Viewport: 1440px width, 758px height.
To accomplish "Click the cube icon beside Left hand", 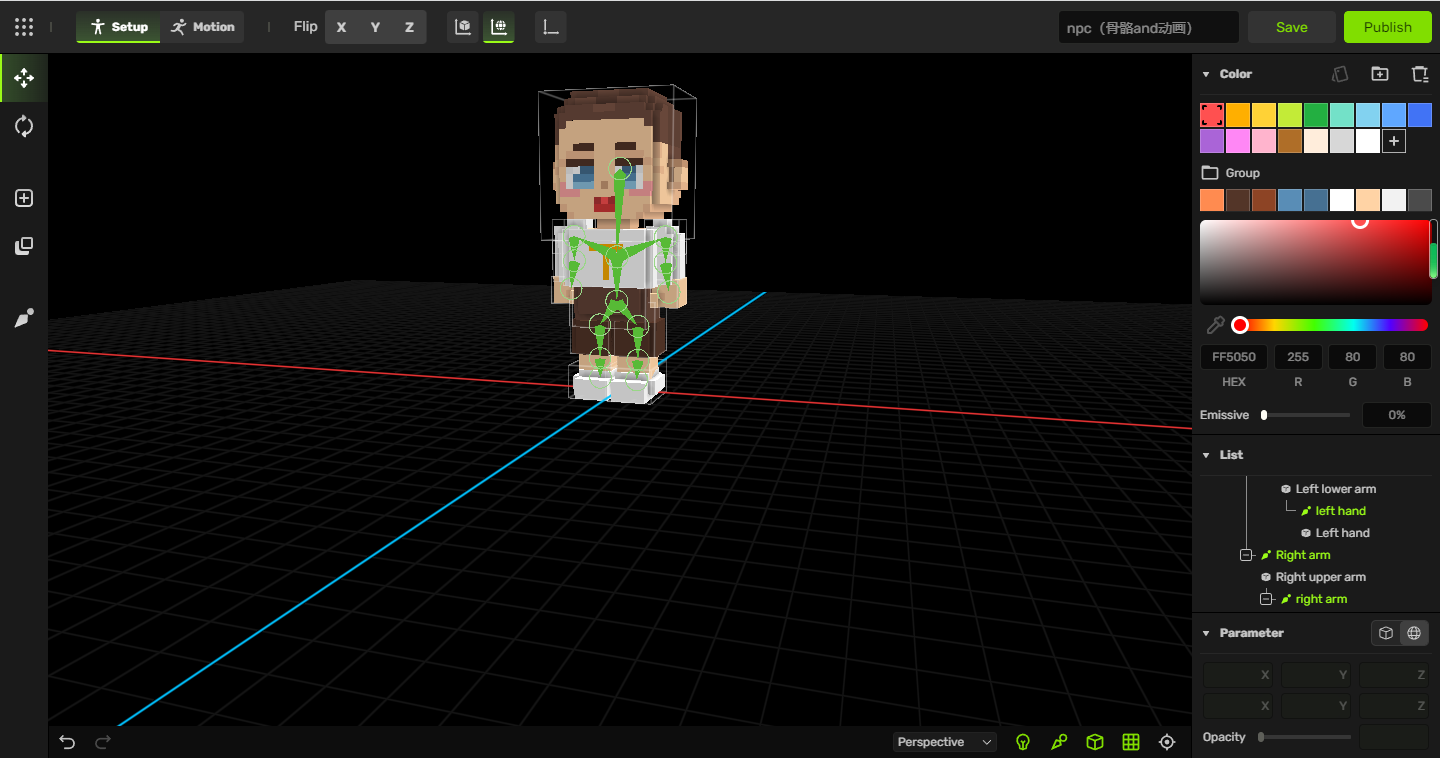I will (x=1306, y=533).
